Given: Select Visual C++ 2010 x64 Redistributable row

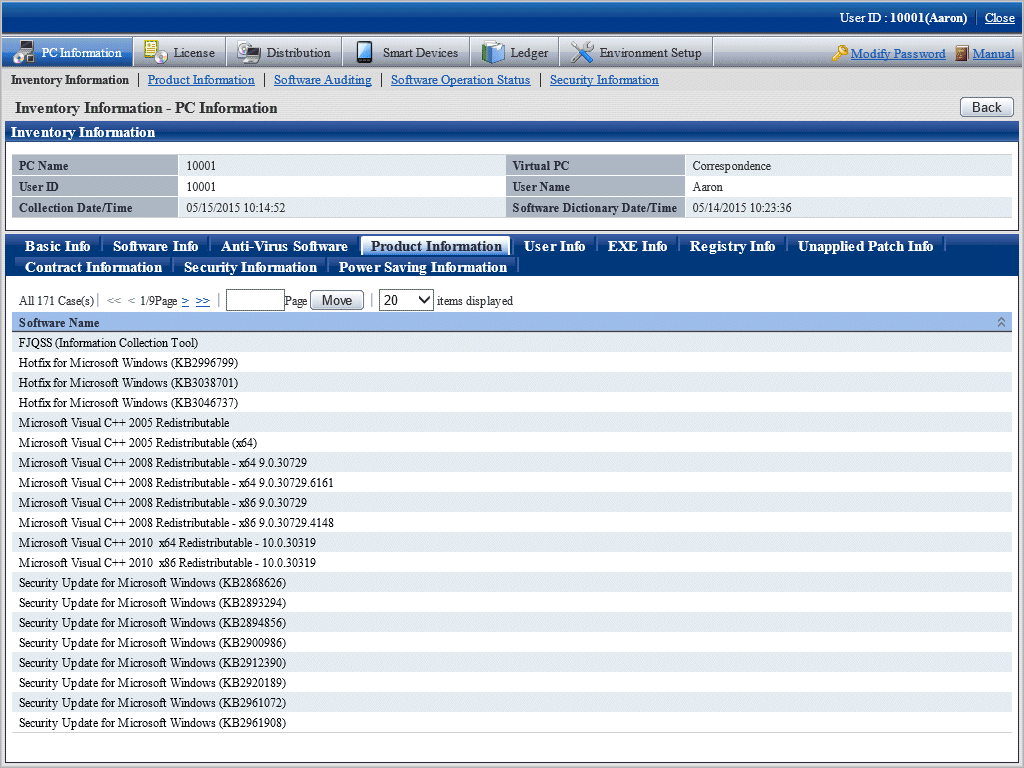Looking at the screenshot, I should coord(512,543).
